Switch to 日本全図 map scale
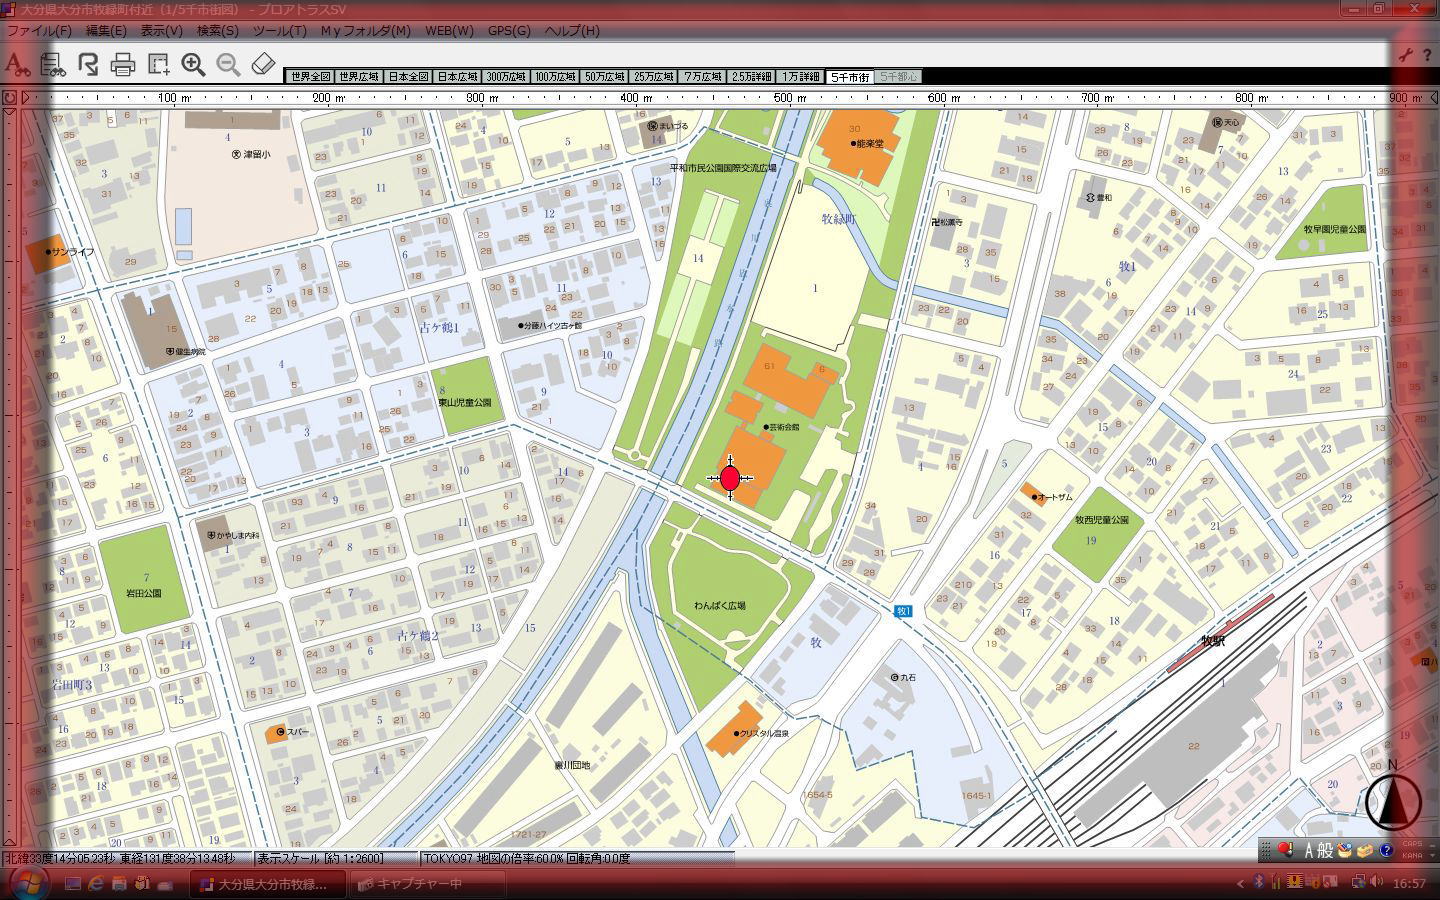The width and height of the screenshot is (1440, 900). (408, 77)
